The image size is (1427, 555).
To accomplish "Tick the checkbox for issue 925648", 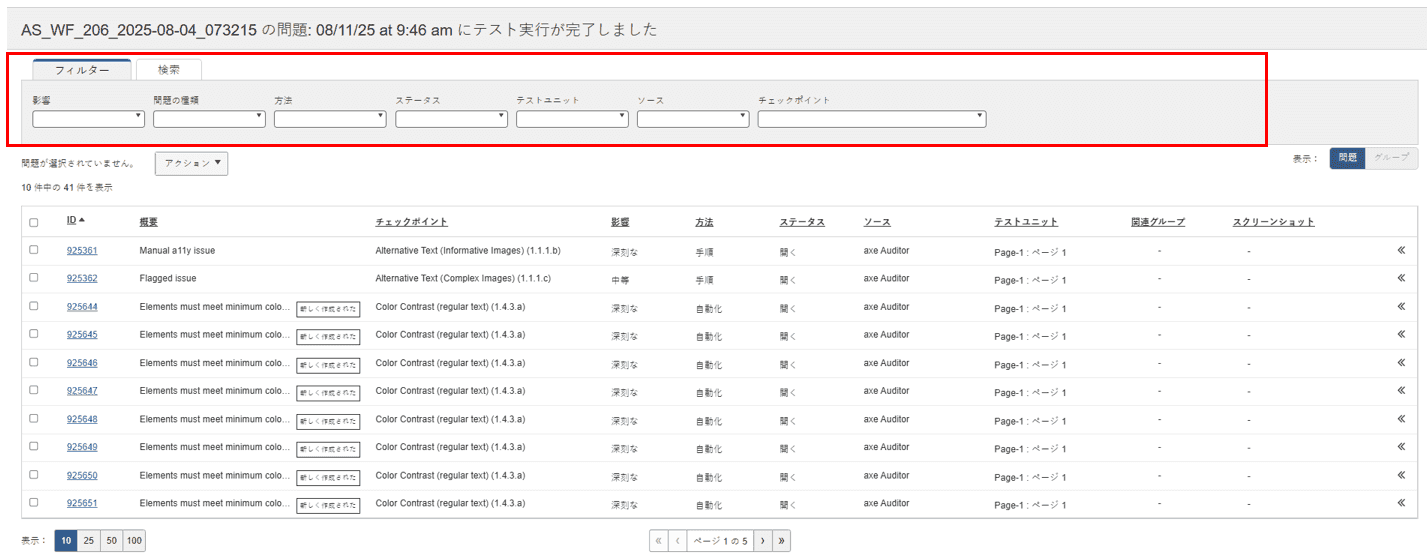I will point(34,418).
